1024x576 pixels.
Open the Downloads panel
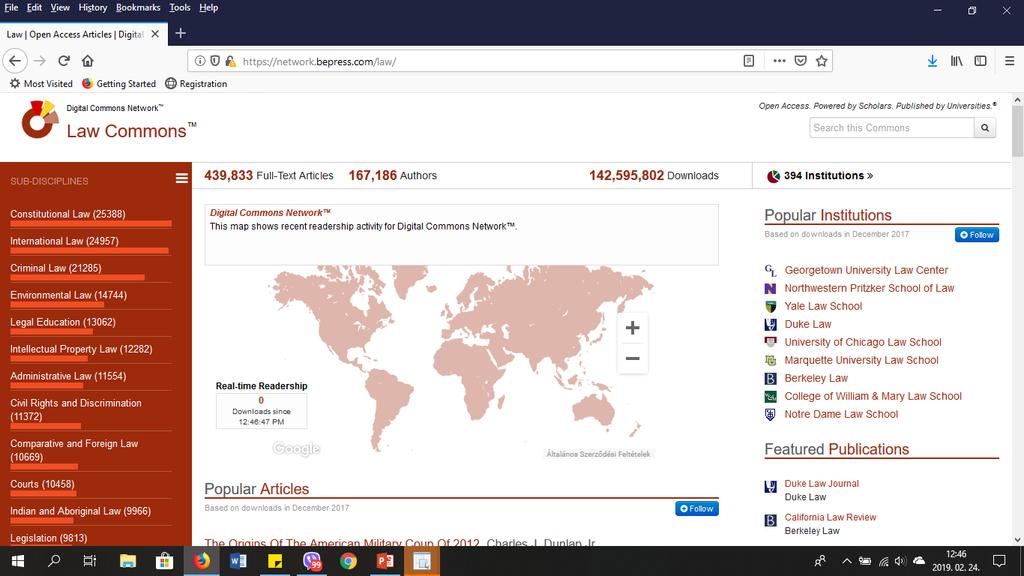pyautogui.click(x=932, y=61)
